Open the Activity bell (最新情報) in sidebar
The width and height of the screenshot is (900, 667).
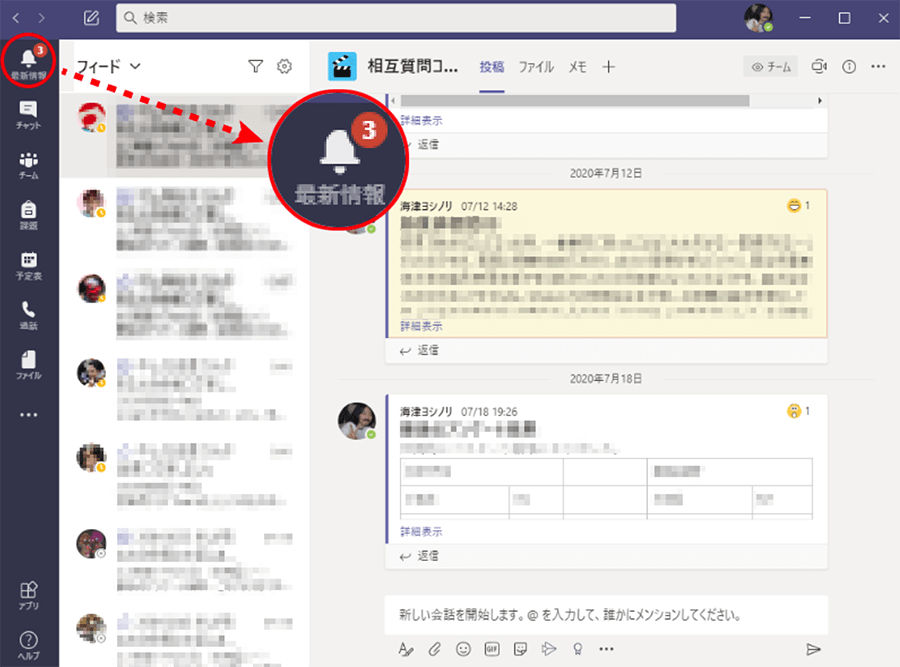pos(28,62)
